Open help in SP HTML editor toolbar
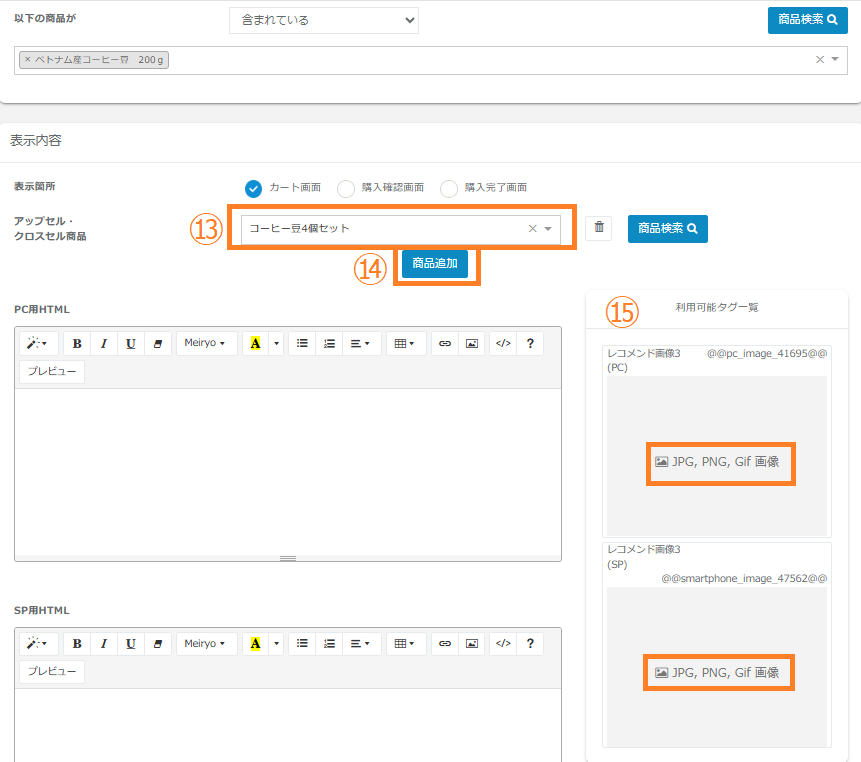The width and height of the screenshot is (861, 762). pyautogui.click(x=530, y=644)
